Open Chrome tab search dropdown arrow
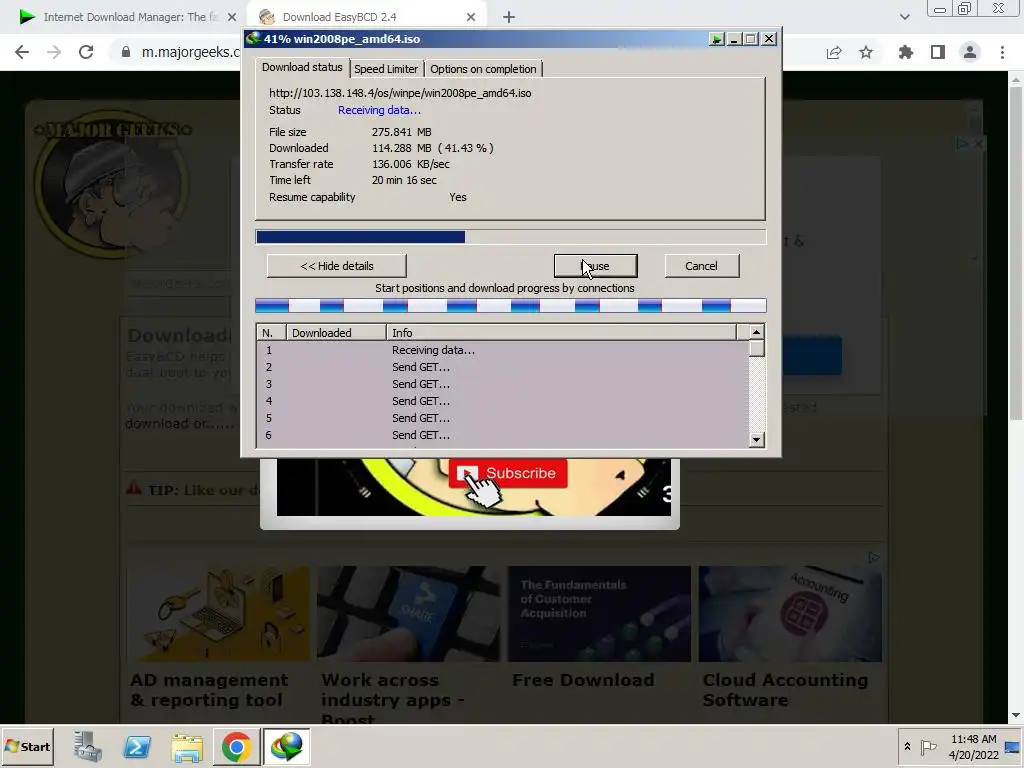Image resolution: width=1024 pixels, height=768 pixels. (904, 17)
